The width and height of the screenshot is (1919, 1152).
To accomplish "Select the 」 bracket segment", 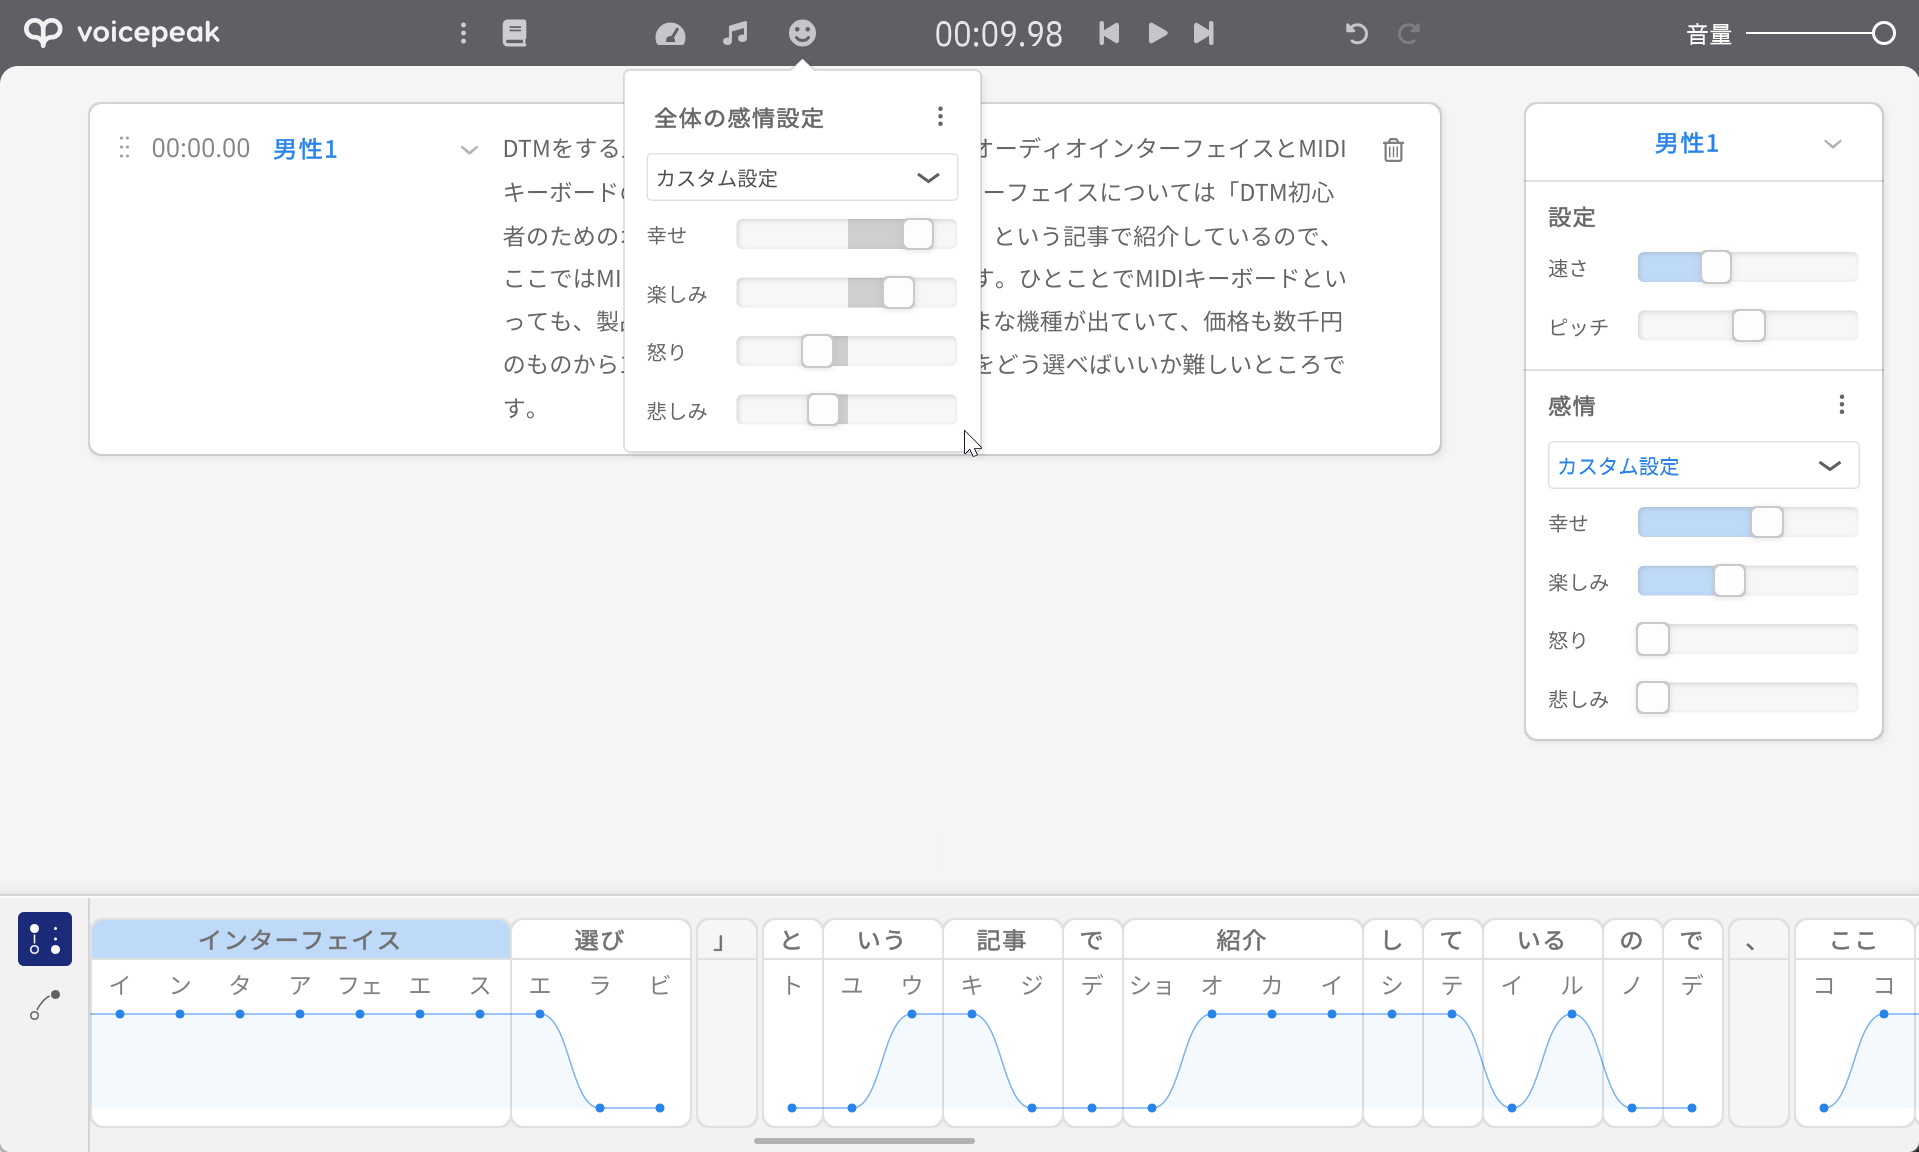I will tap(726, 940).
